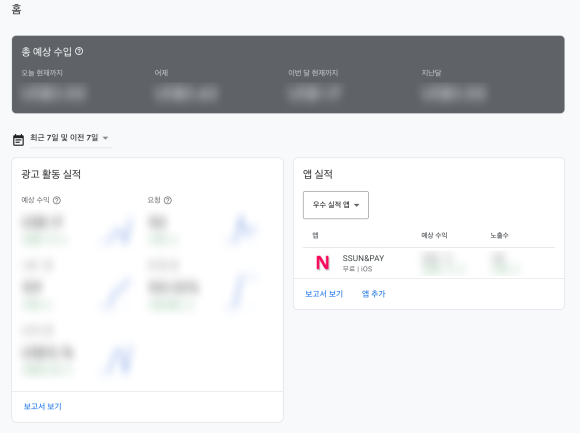Image resolution: width=580 pixels, height=433 pixels.
Task: Select the SSUN&PAY app name
Action: pyautogui.click(x=363, y=258)
